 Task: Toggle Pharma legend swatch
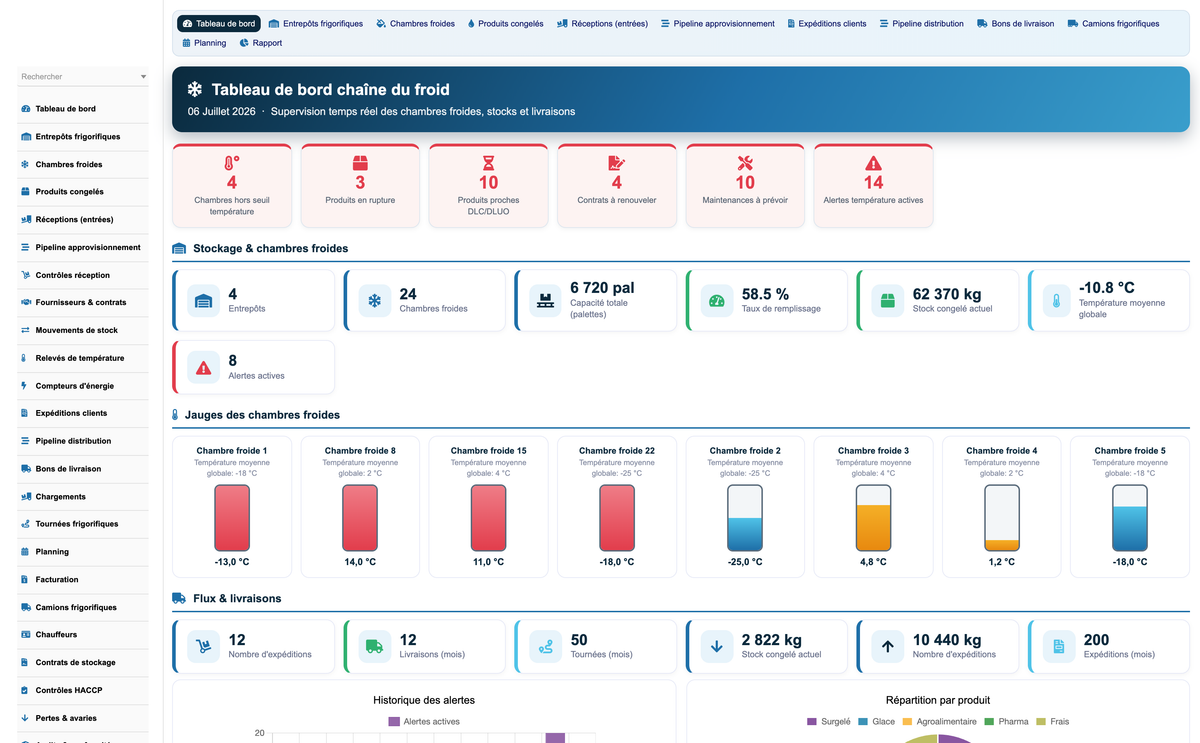[990, 721]
